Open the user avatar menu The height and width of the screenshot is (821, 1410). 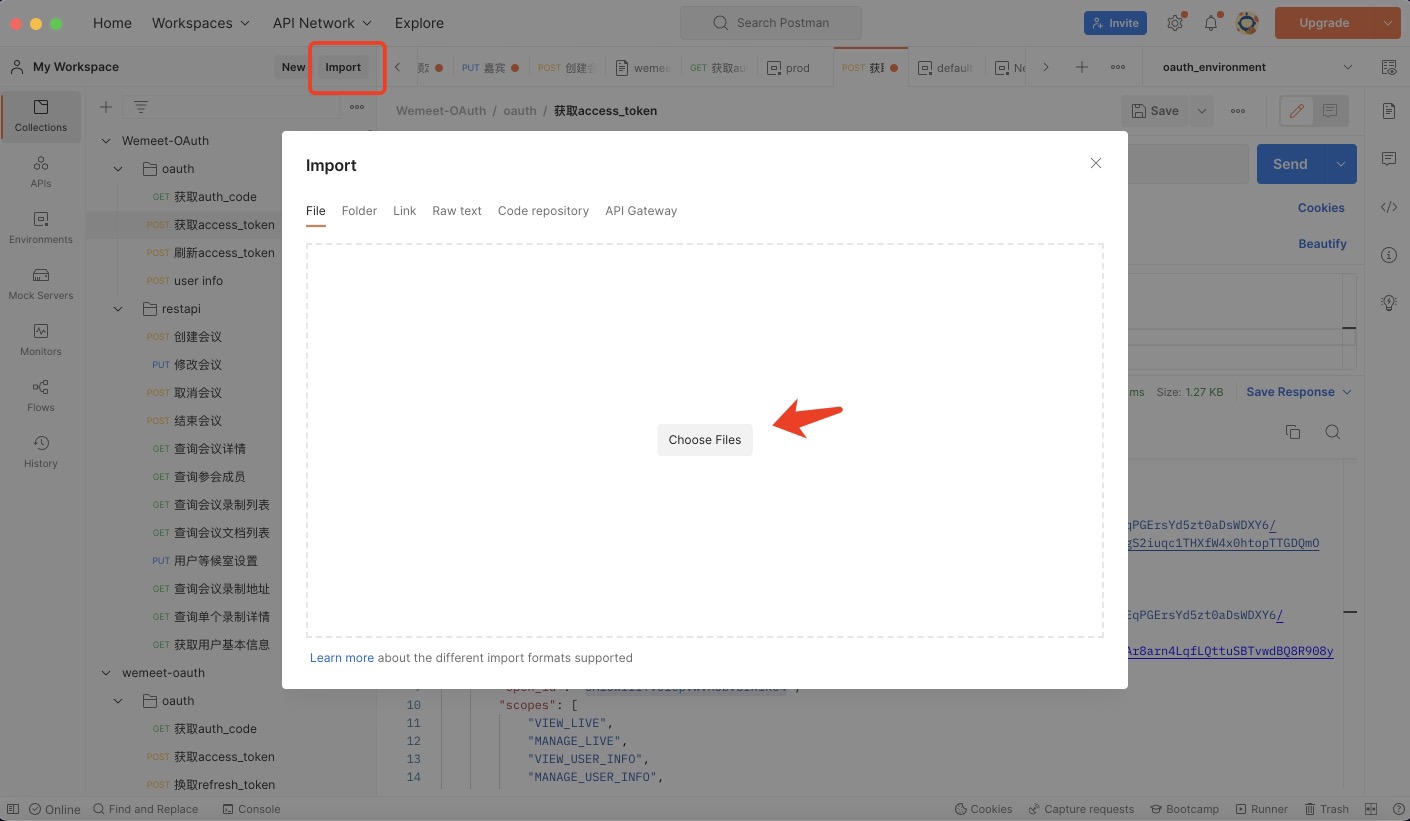click(x=1247, y=23)
